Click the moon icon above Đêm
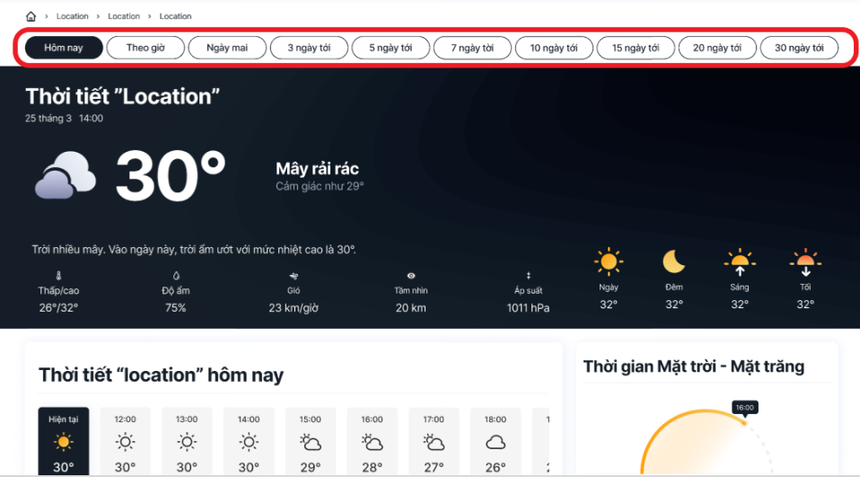This screenshot has width=860, height=477. [674, 262]
